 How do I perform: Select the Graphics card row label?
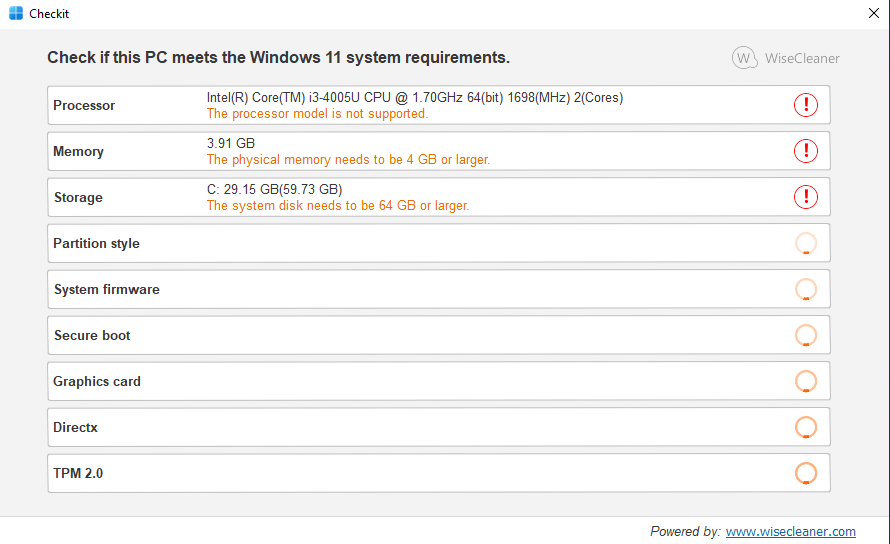[96, 382]
